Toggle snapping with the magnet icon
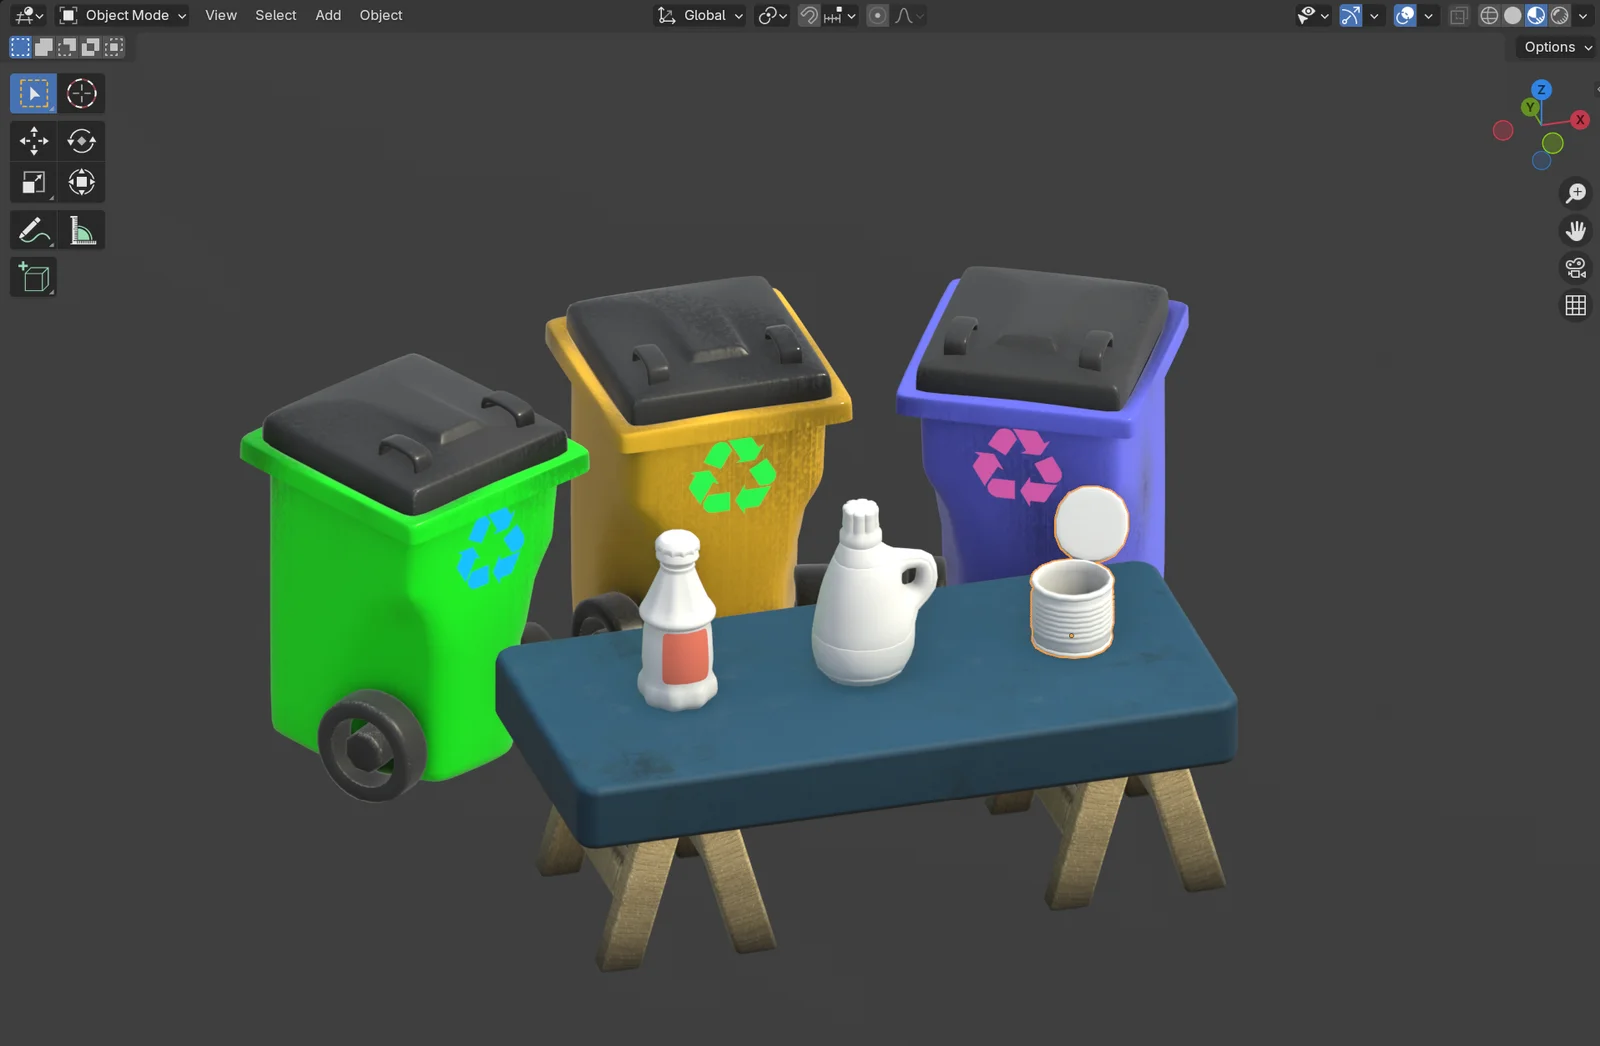The width and height of the screenshot is (1600, 1046). [x=808, y=15]
